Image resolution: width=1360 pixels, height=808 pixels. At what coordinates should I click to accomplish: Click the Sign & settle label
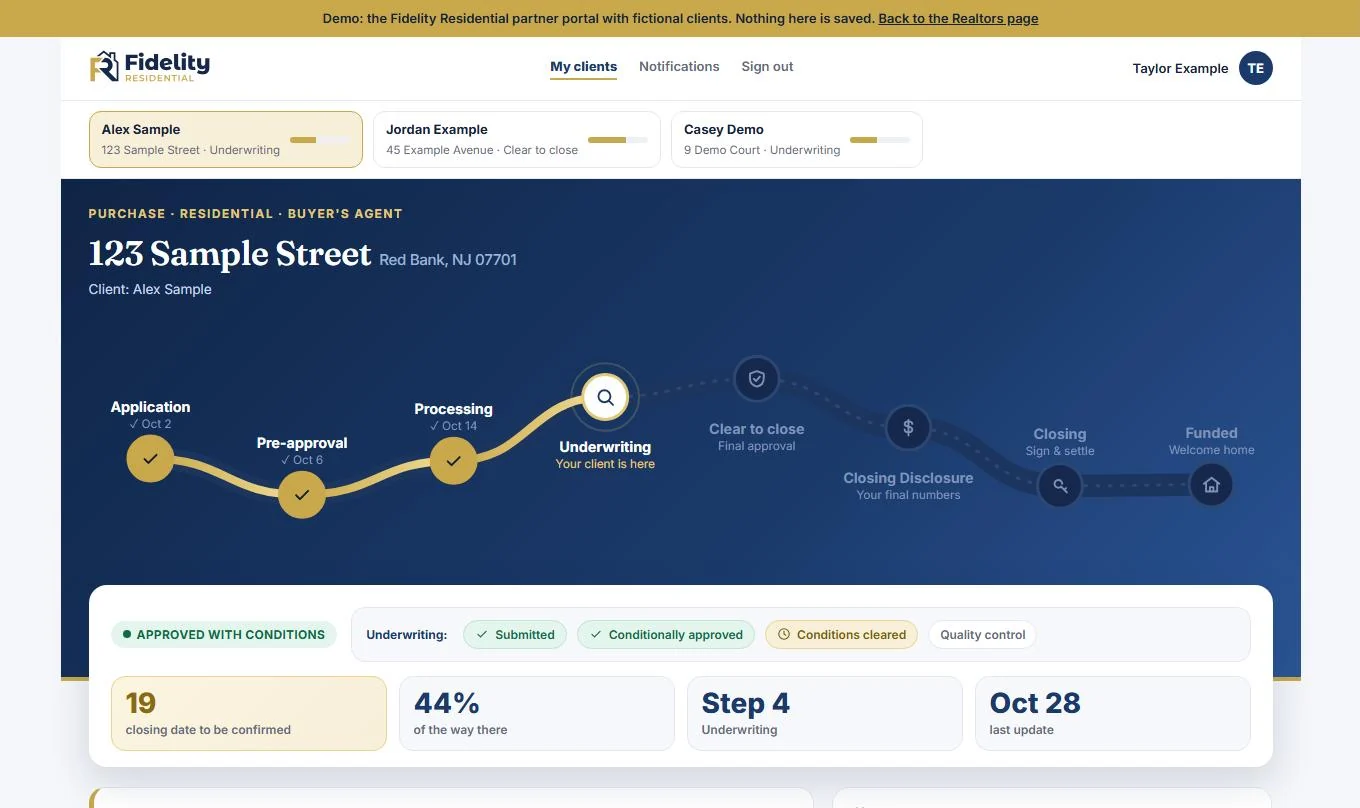1060,451
